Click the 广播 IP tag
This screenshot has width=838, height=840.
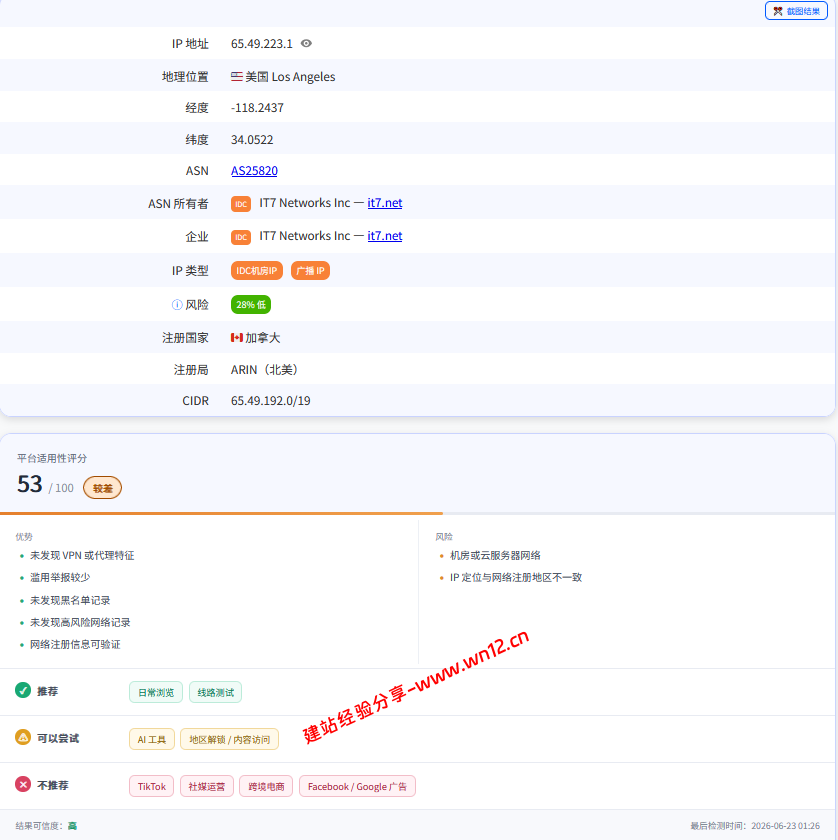(310, 271)
